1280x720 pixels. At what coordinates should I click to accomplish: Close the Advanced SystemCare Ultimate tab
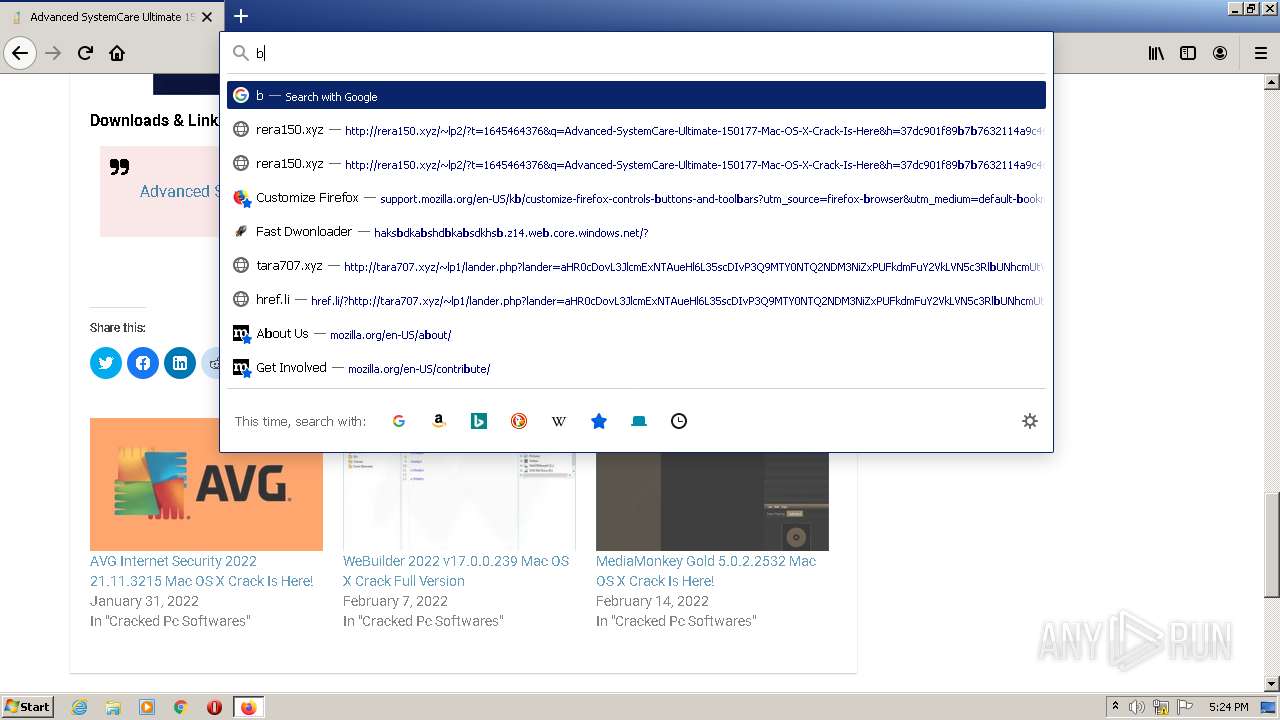207,17
